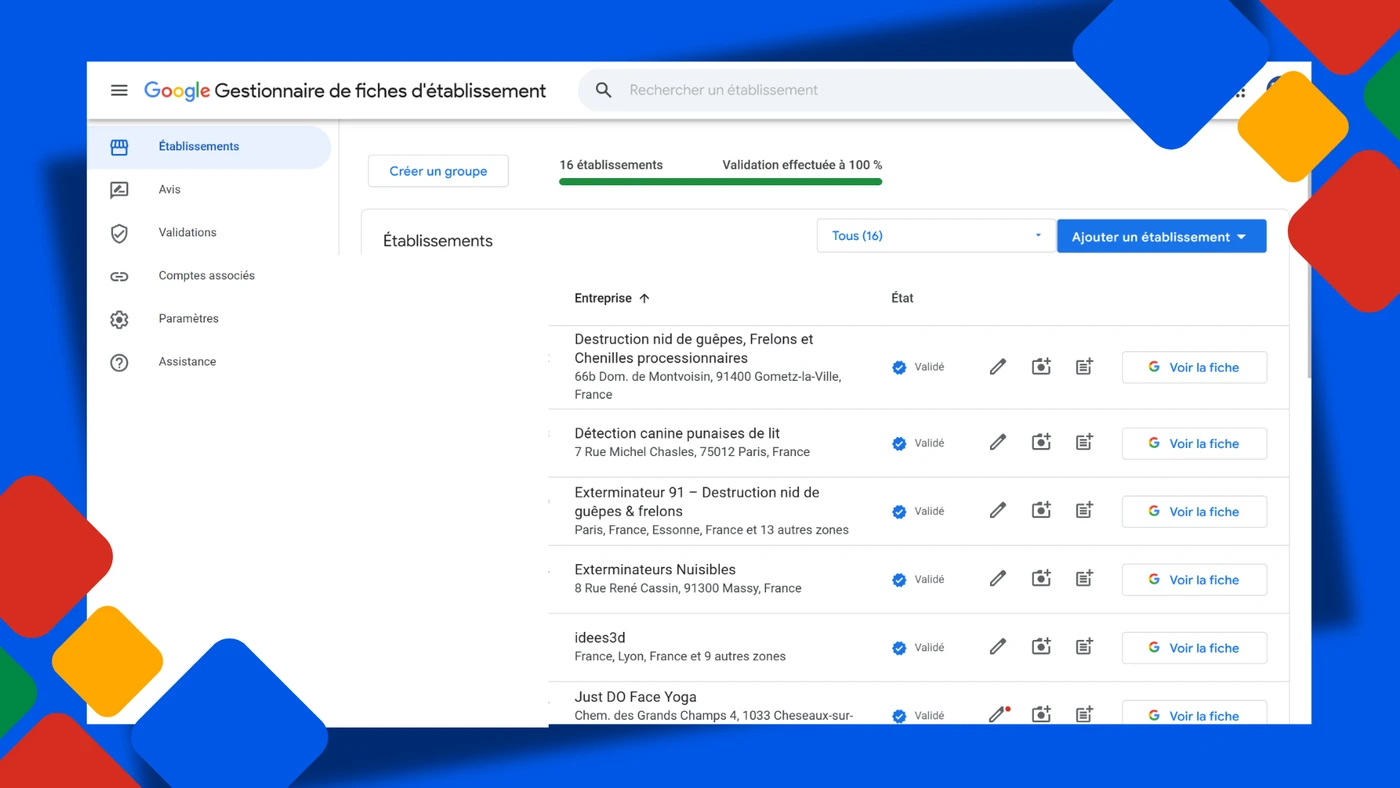Click État column header
The height and width of the screenshot is (788, 1400).
(902, 298)
